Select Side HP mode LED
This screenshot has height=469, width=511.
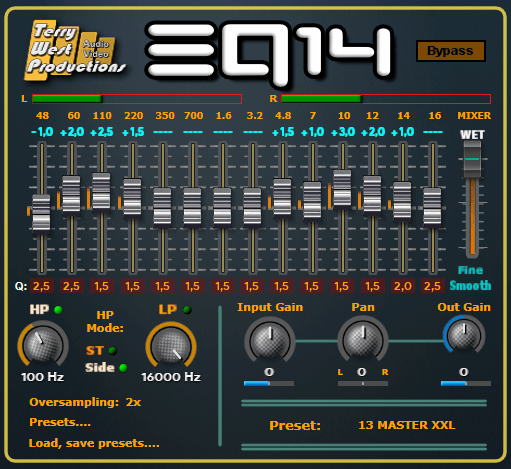(x=123, y=368)
